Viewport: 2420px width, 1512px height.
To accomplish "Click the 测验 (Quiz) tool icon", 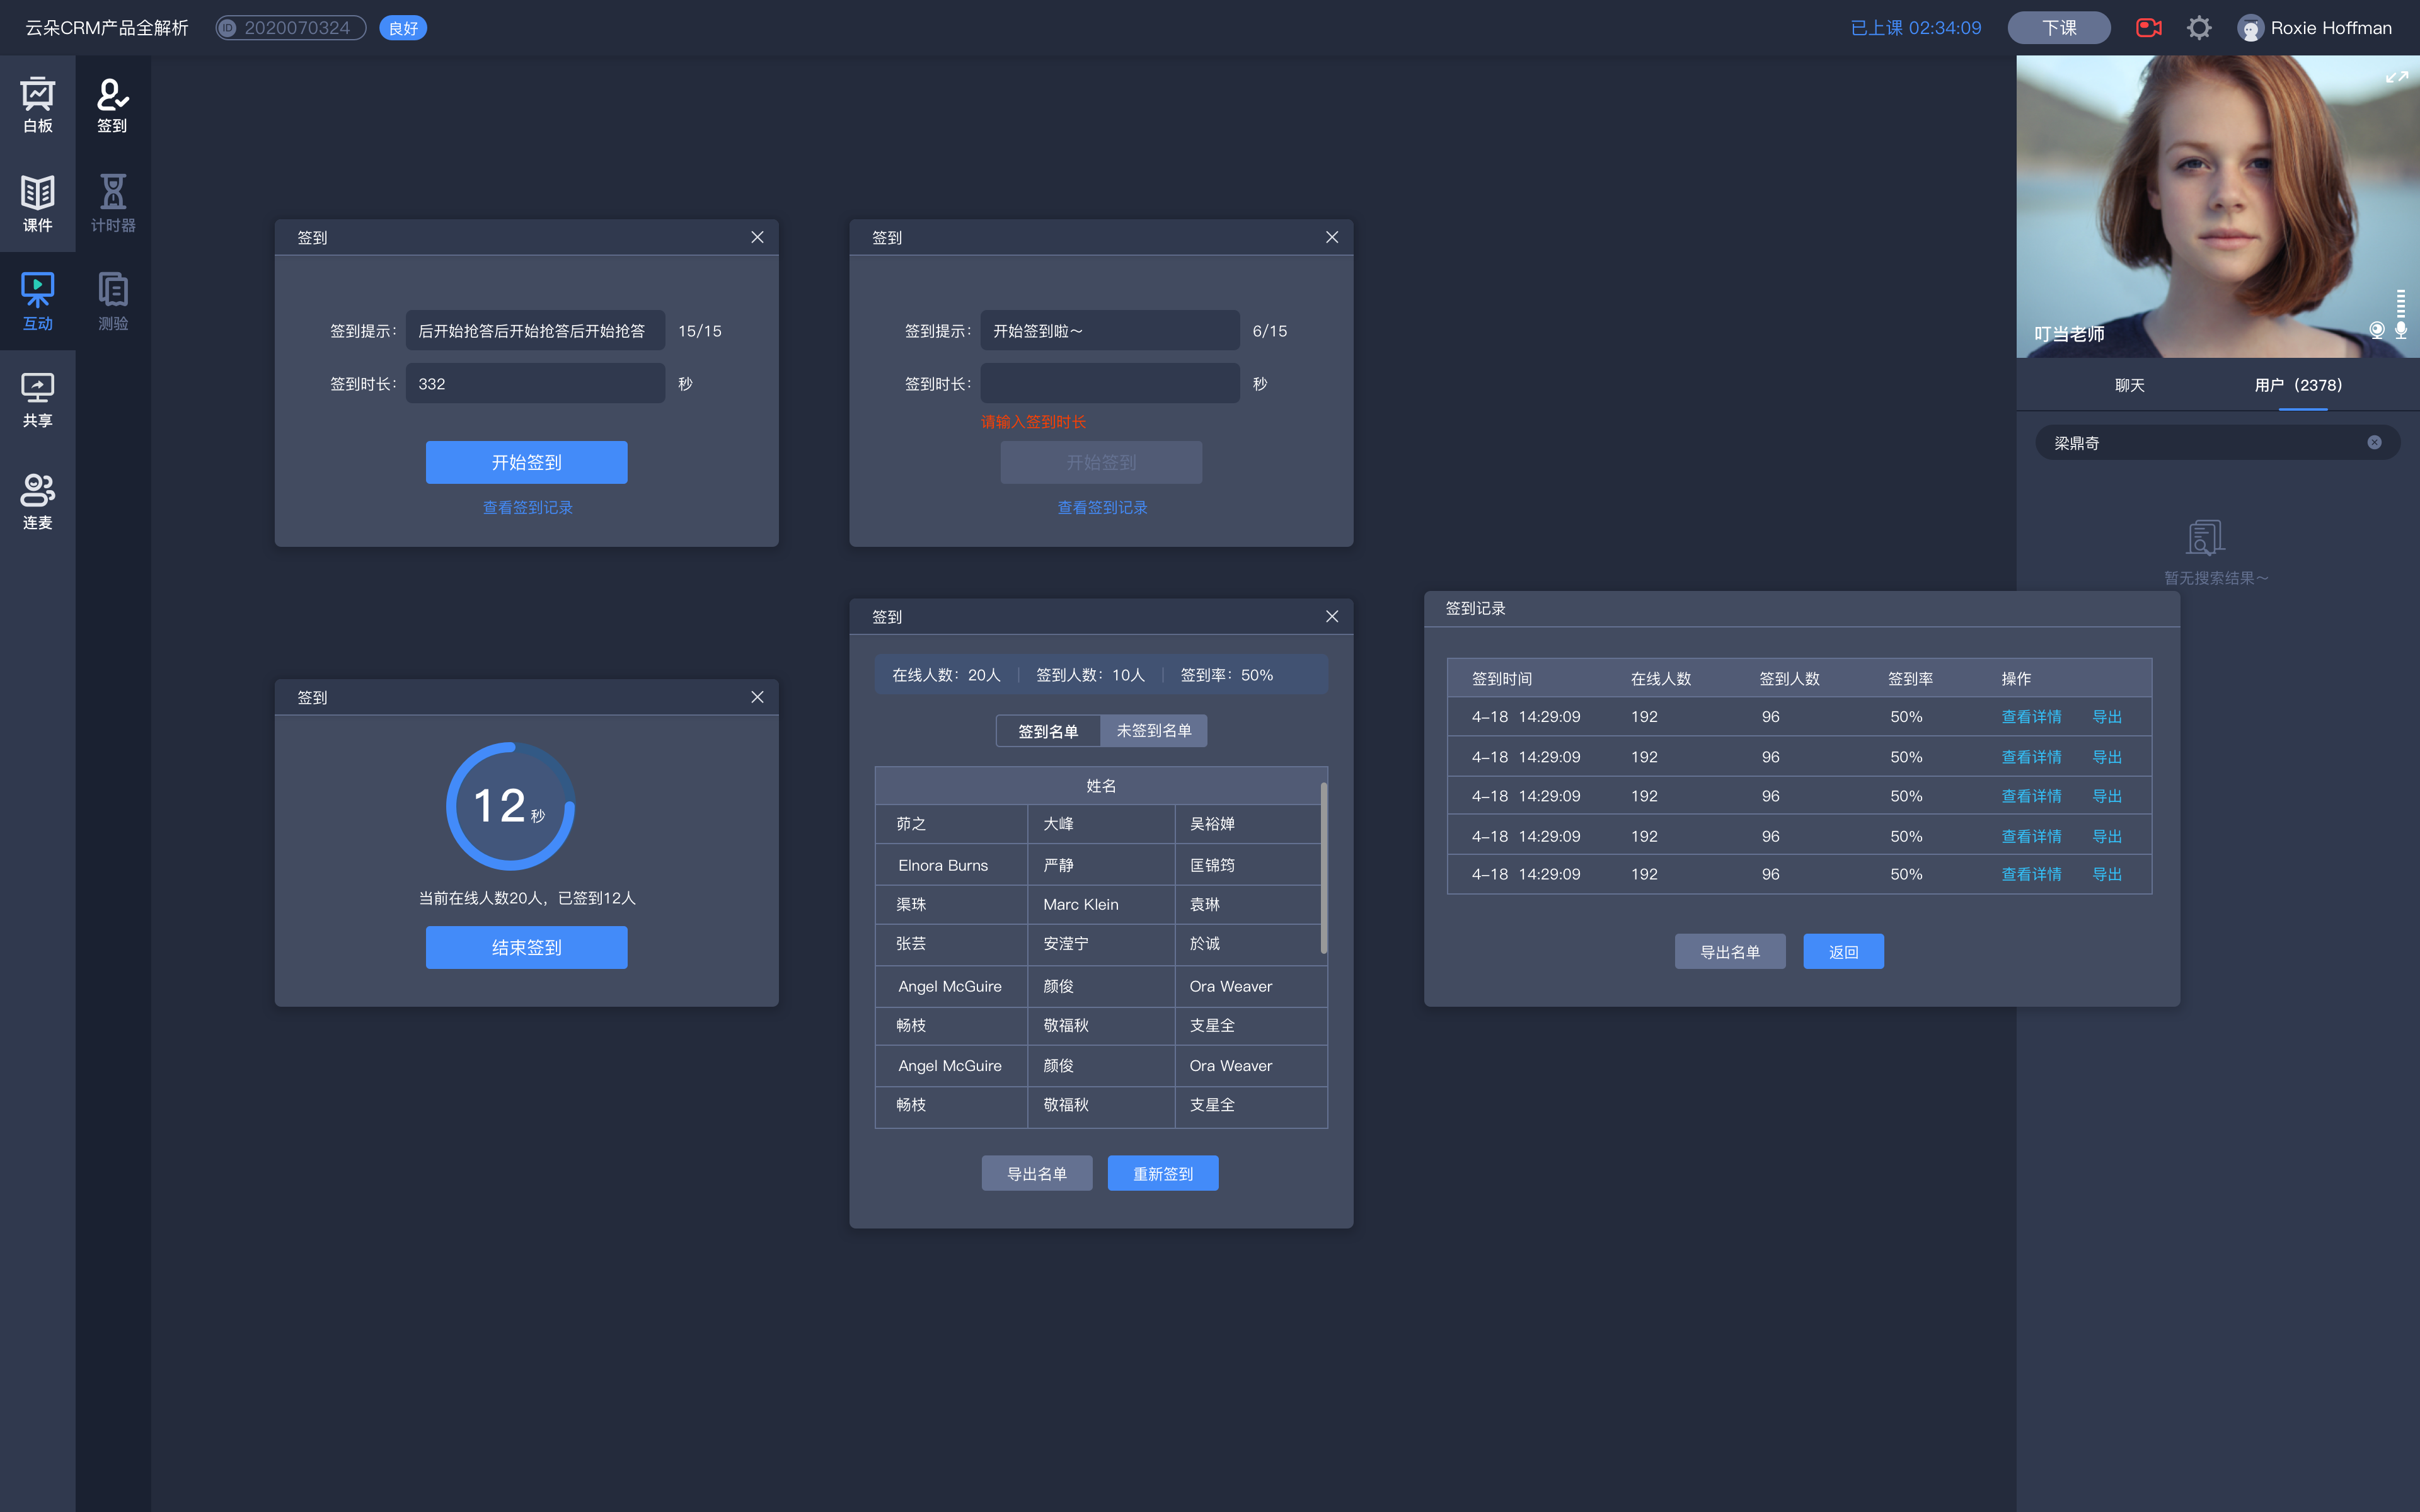I will [112, 300].
